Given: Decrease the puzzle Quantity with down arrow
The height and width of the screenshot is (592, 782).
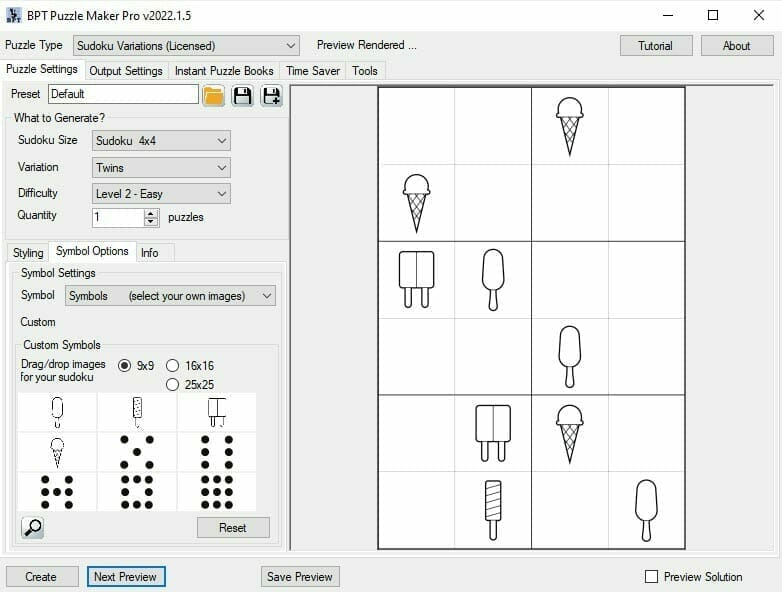Looking at the screenshot, I should pyautogui.click(x=151, y=222).
